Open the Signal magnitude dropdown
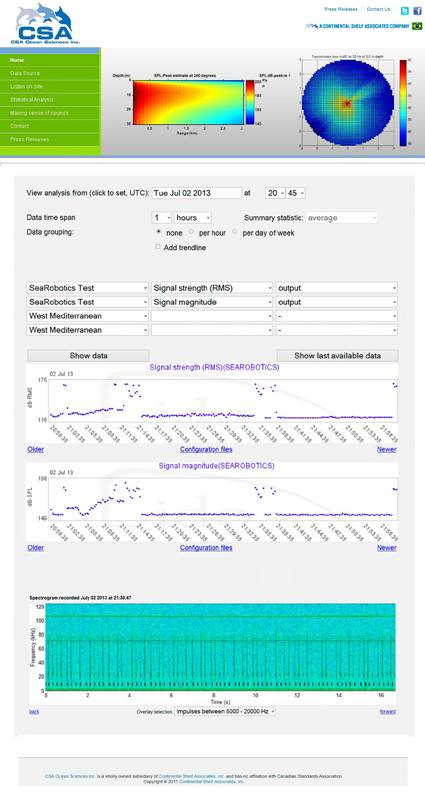 (212, 302)
